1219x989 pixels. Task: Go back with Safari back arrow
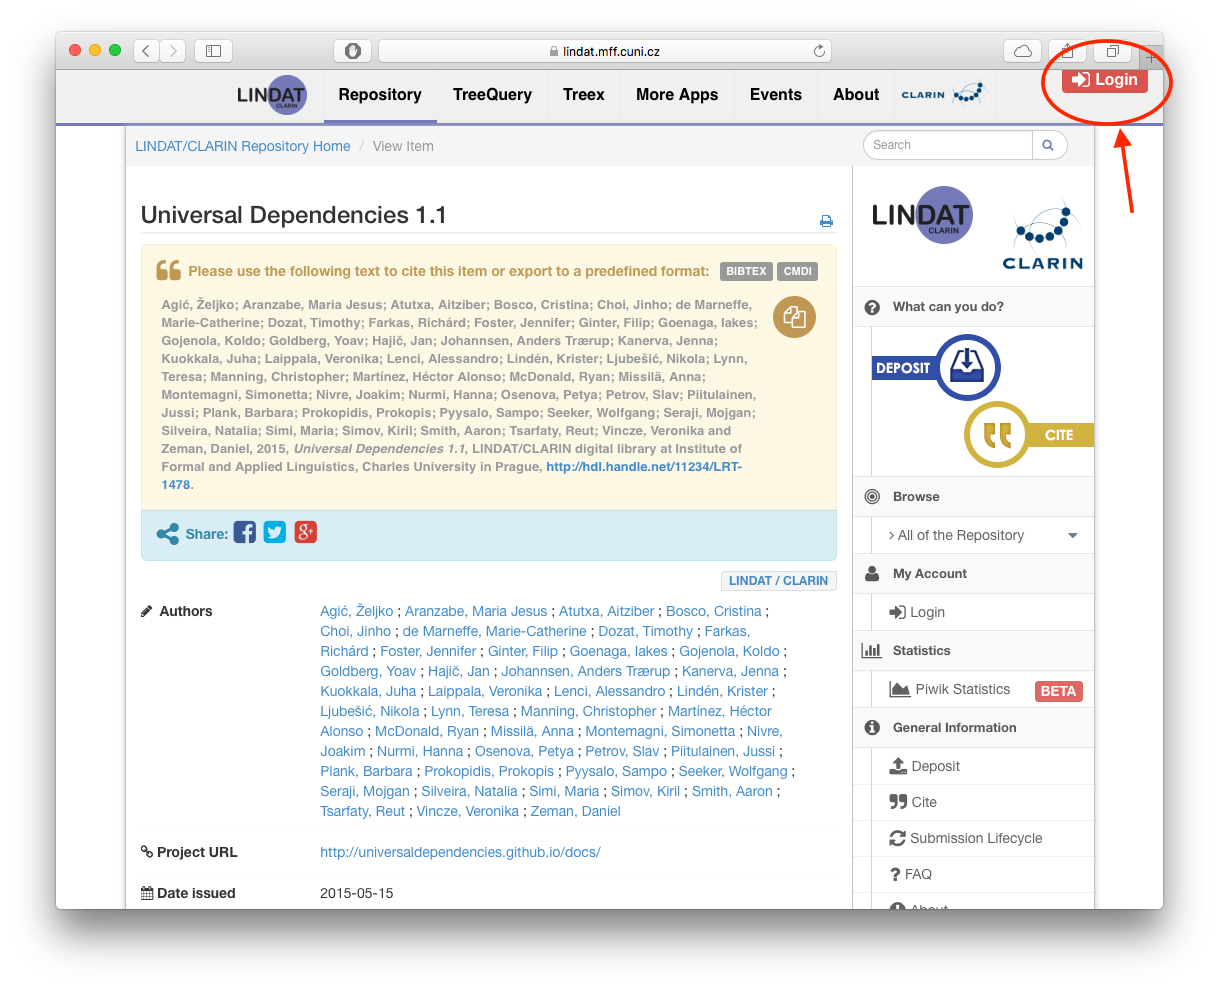146,51
